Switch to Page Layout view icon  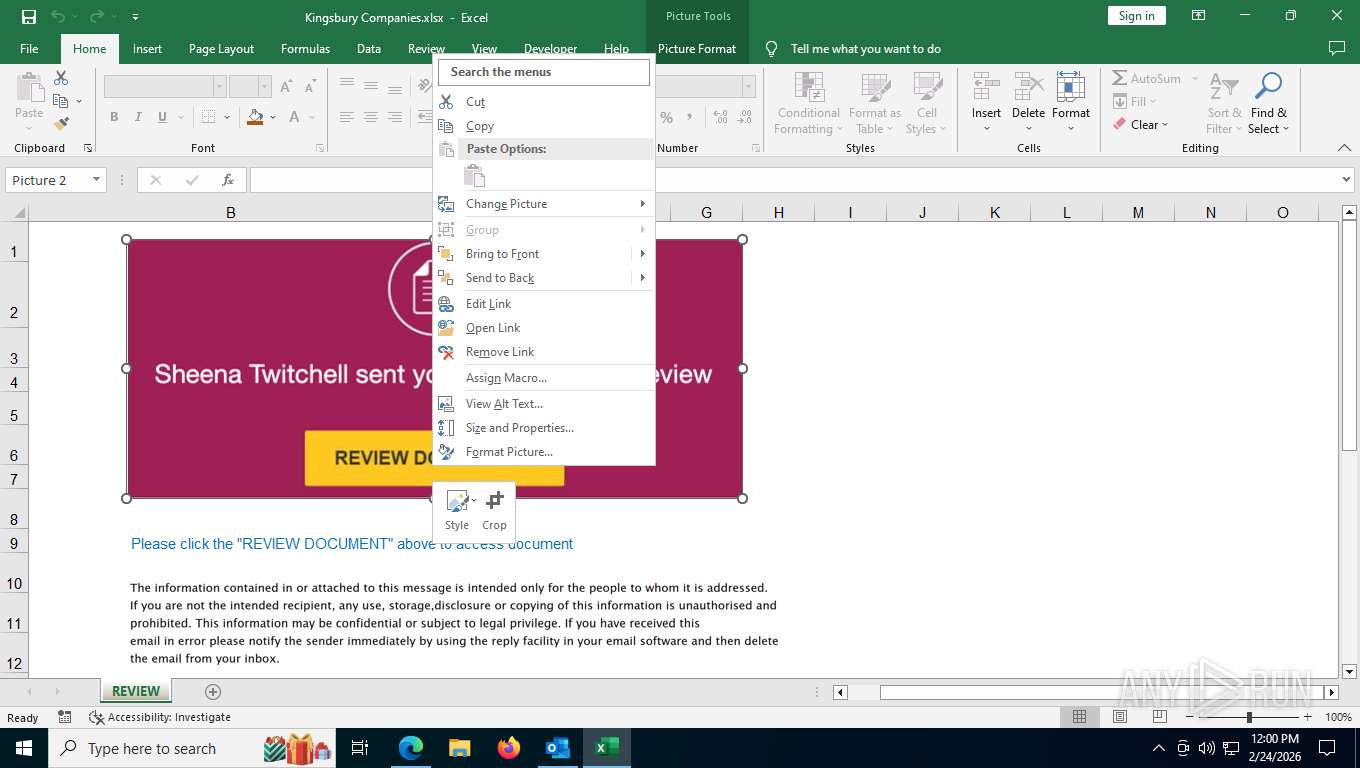pos(1120,717)
